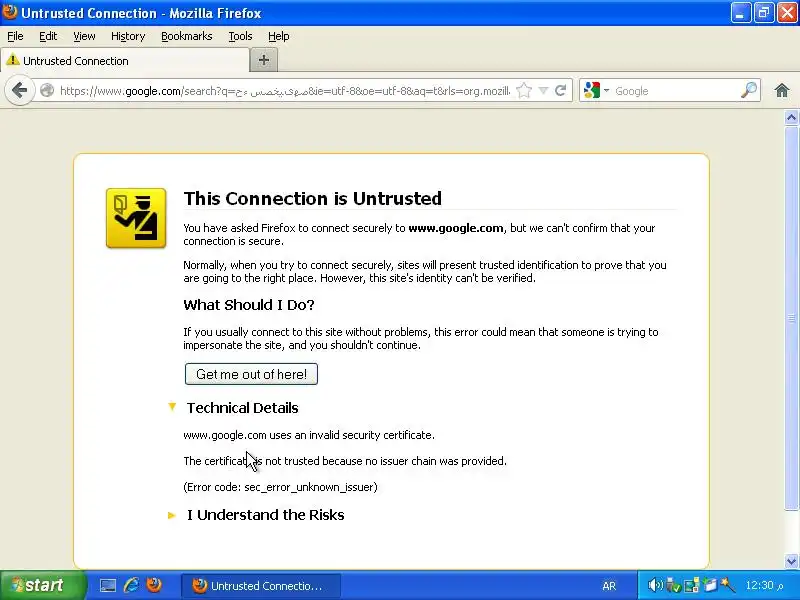This screenshot has width=800, height=600.
Task: Click the scrollbar up arrow
Action: coord(791,118)
